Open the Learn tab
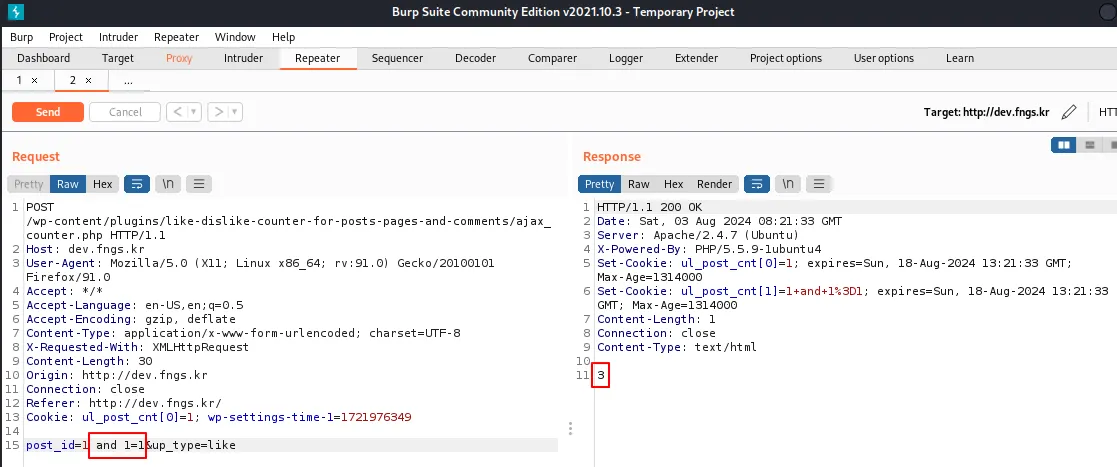This screenshot has height=467, width=1117. point(960,58)
